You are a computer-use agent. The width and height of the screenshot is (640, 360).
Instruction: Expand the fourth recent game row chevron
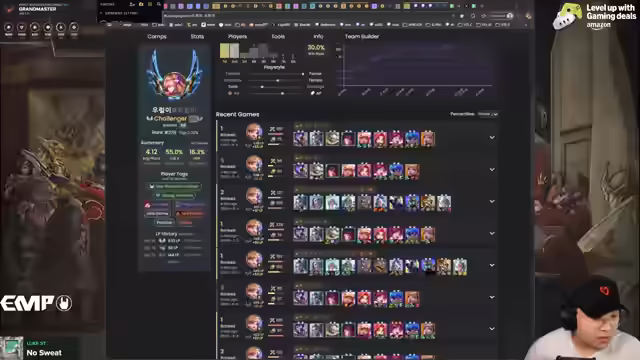pos(492,233)
